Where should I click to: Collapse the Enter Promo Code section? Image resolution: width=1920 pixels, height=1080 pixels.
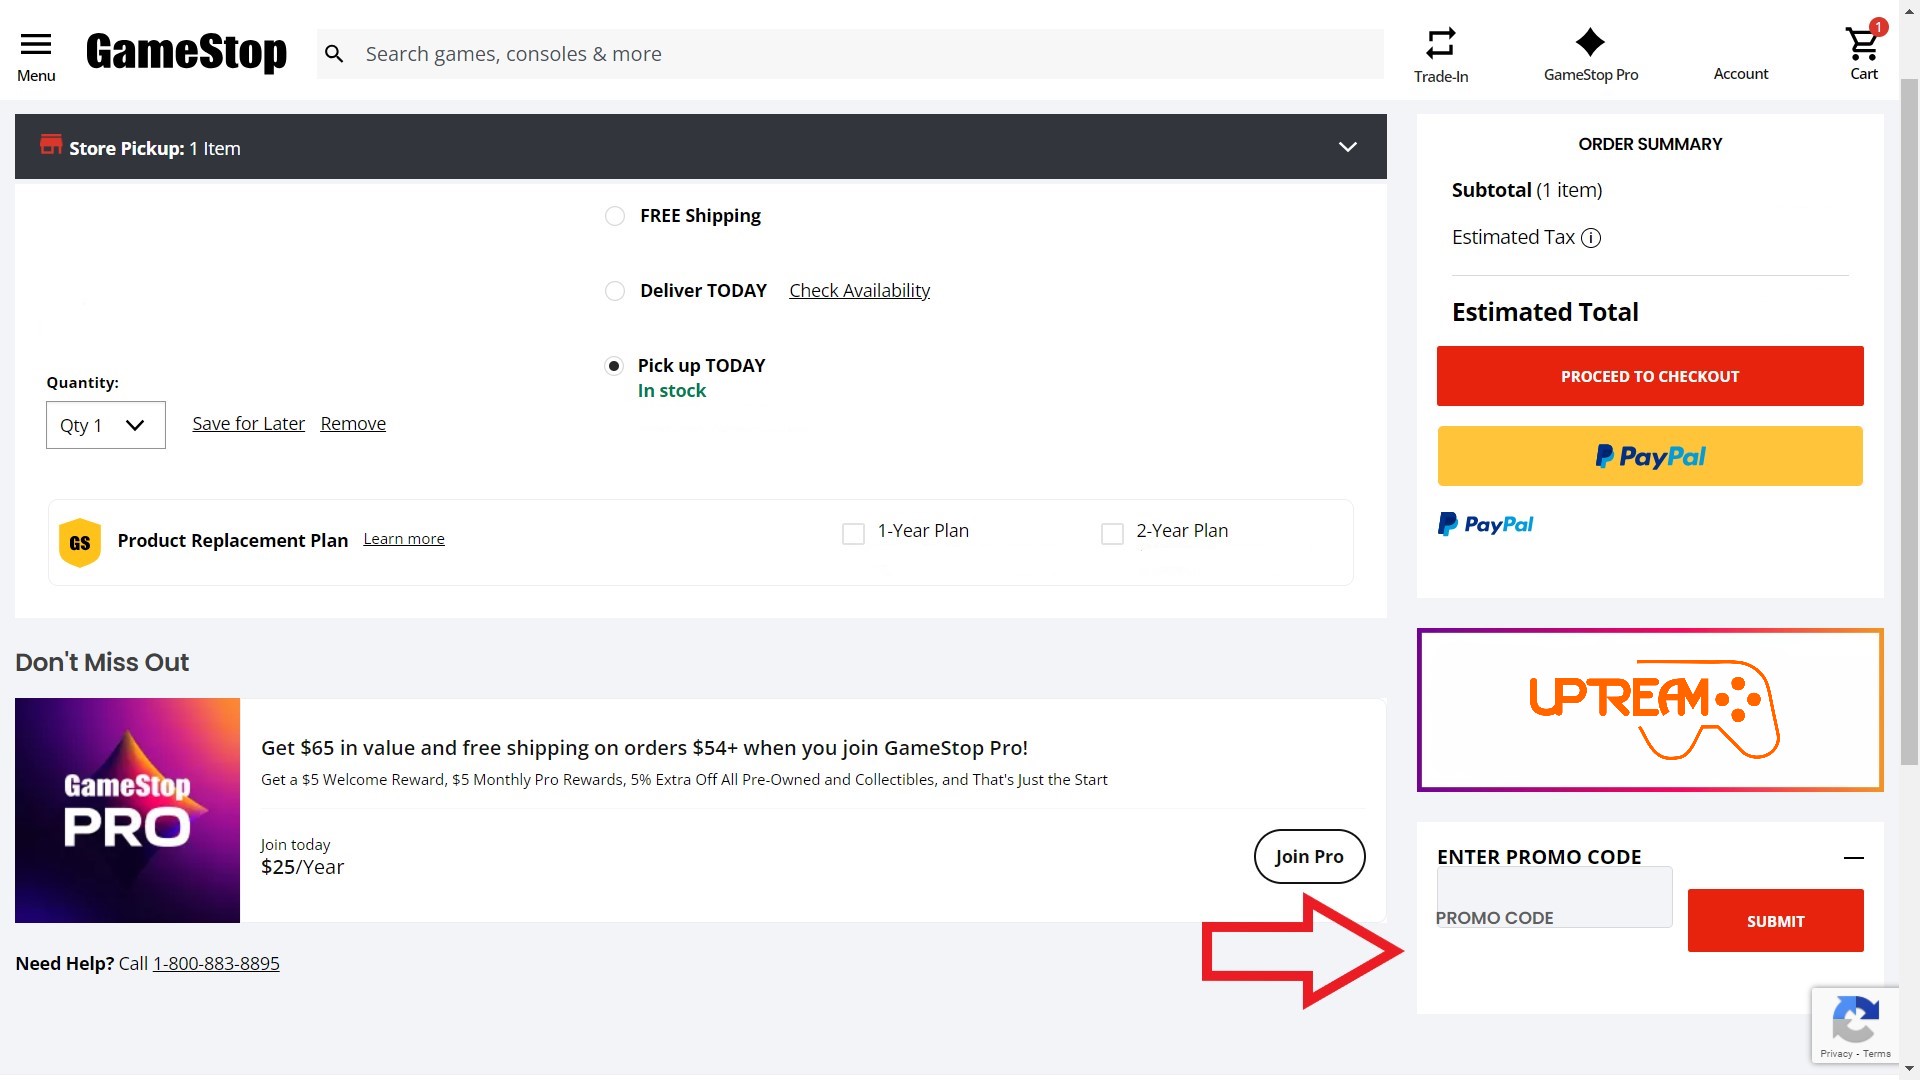pyautogui.click(x=1853, y=858)
